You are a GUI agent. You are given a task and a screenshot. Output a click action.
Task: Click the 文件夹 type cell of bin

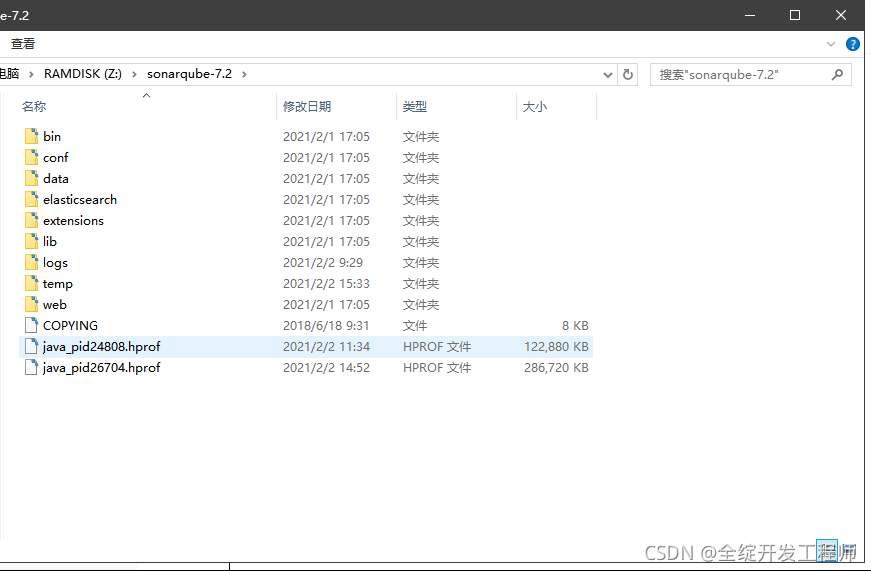pyautogui.click(x=421, y=136)
